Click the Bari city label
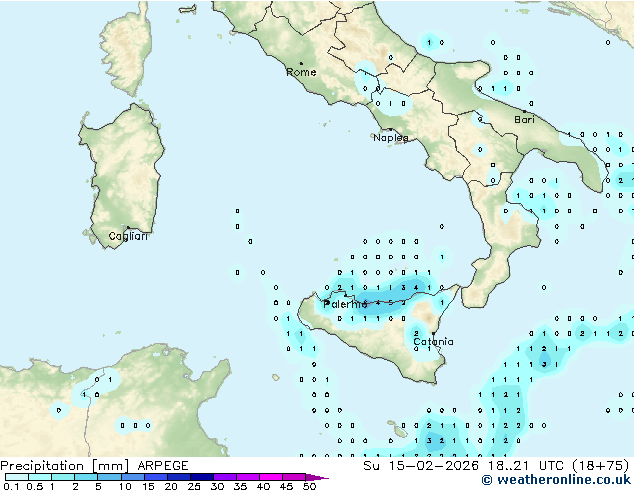 (524, 119)
